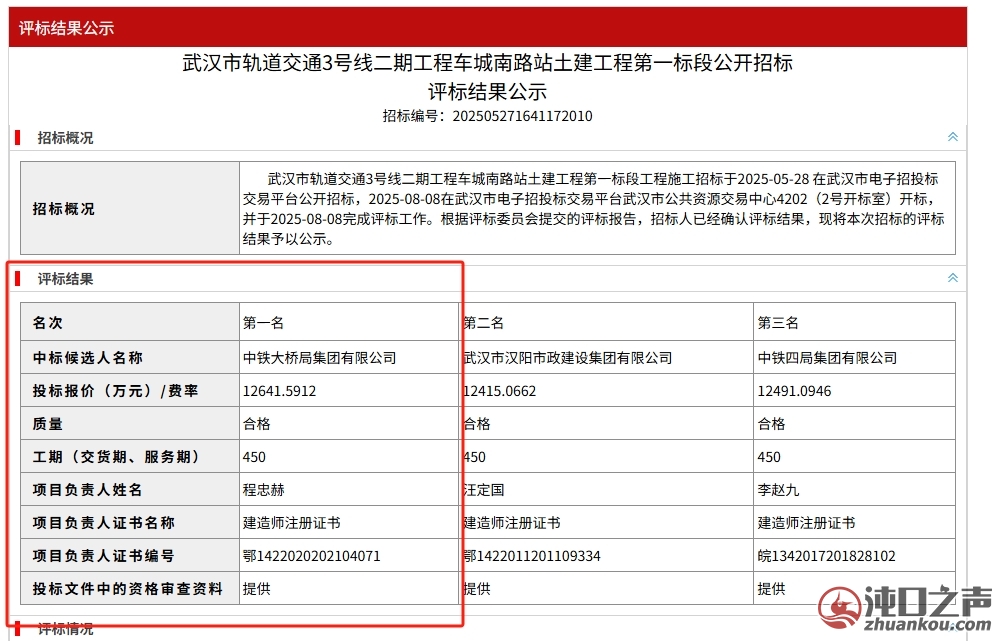Viewport: 1003px width, 641px height.
Task: Click the red marker beside 招标概况 heading
Action: (x=18, y=138)
